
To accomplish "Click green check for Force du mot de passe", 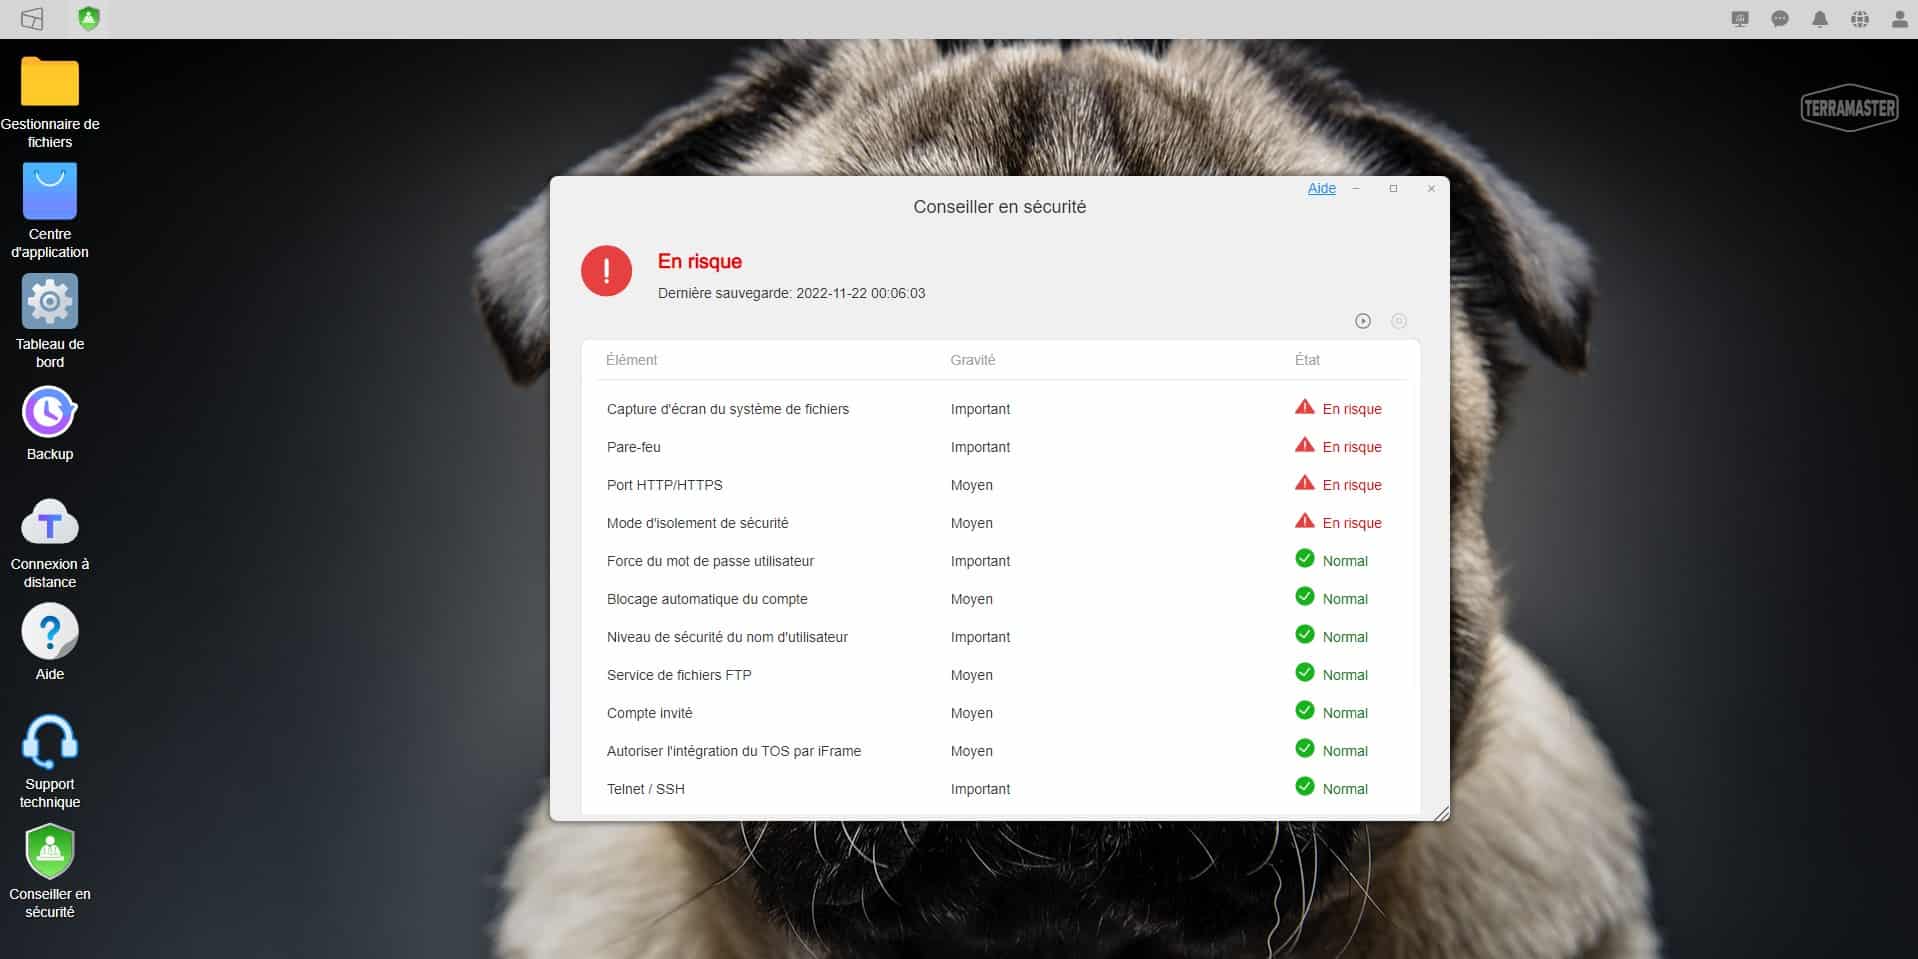I will pyautogui.click(x=1305, y=558).
